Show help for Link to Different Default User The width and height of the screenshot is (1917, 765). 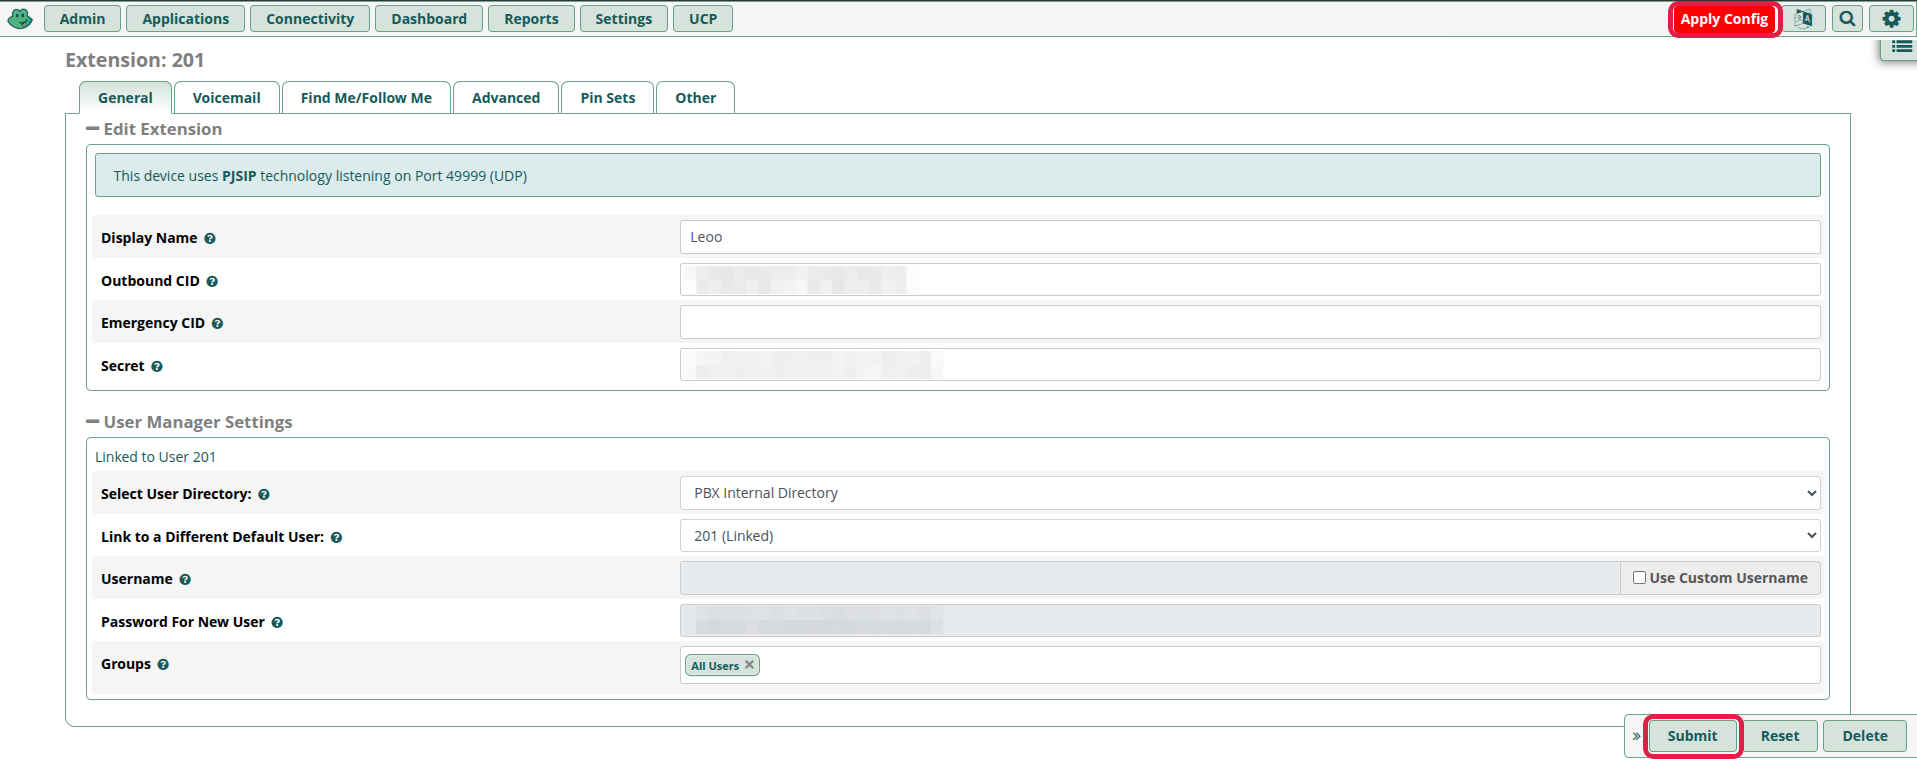(336, 538)
